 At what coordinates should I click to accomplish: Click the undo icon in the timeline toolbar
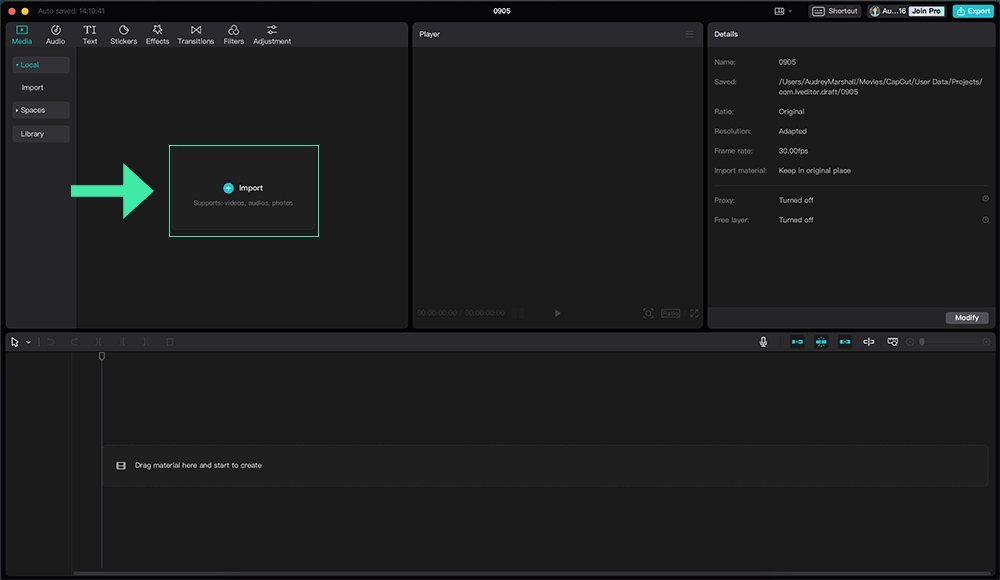(50, 341)
